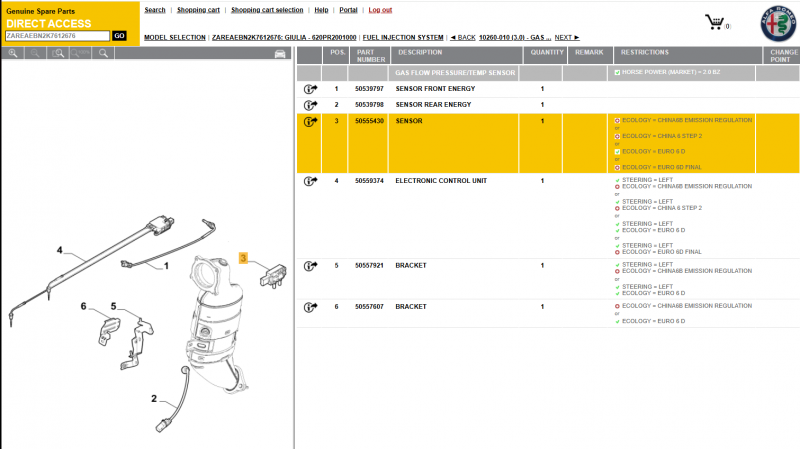Open the Fuel Injection System breadcrumb
Image resolution: width=800 pixels, height=449 pixels.
click(x=403, y=37)
